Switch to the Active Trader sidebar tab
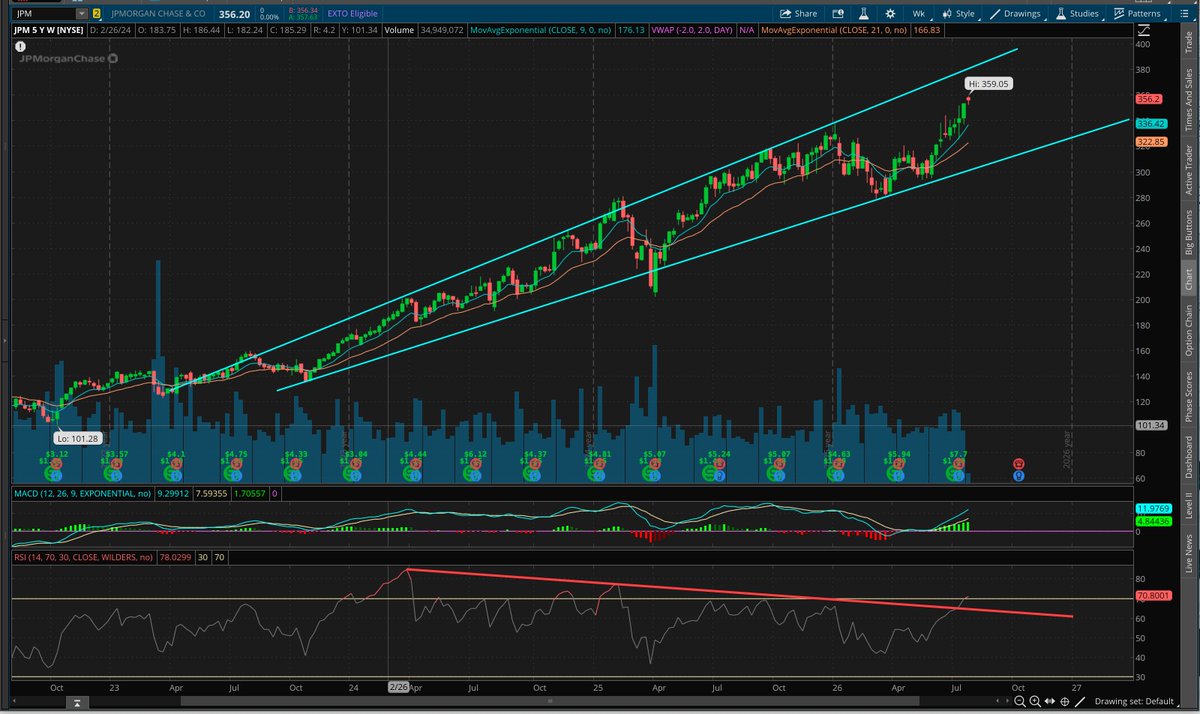 pos(1188,171)
